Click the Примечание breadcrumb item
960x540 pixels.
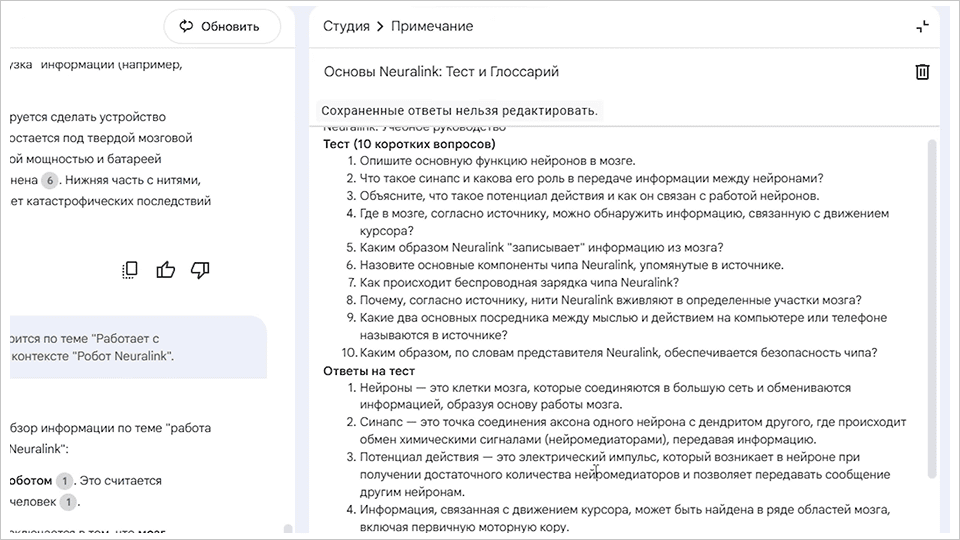(432, 26)
